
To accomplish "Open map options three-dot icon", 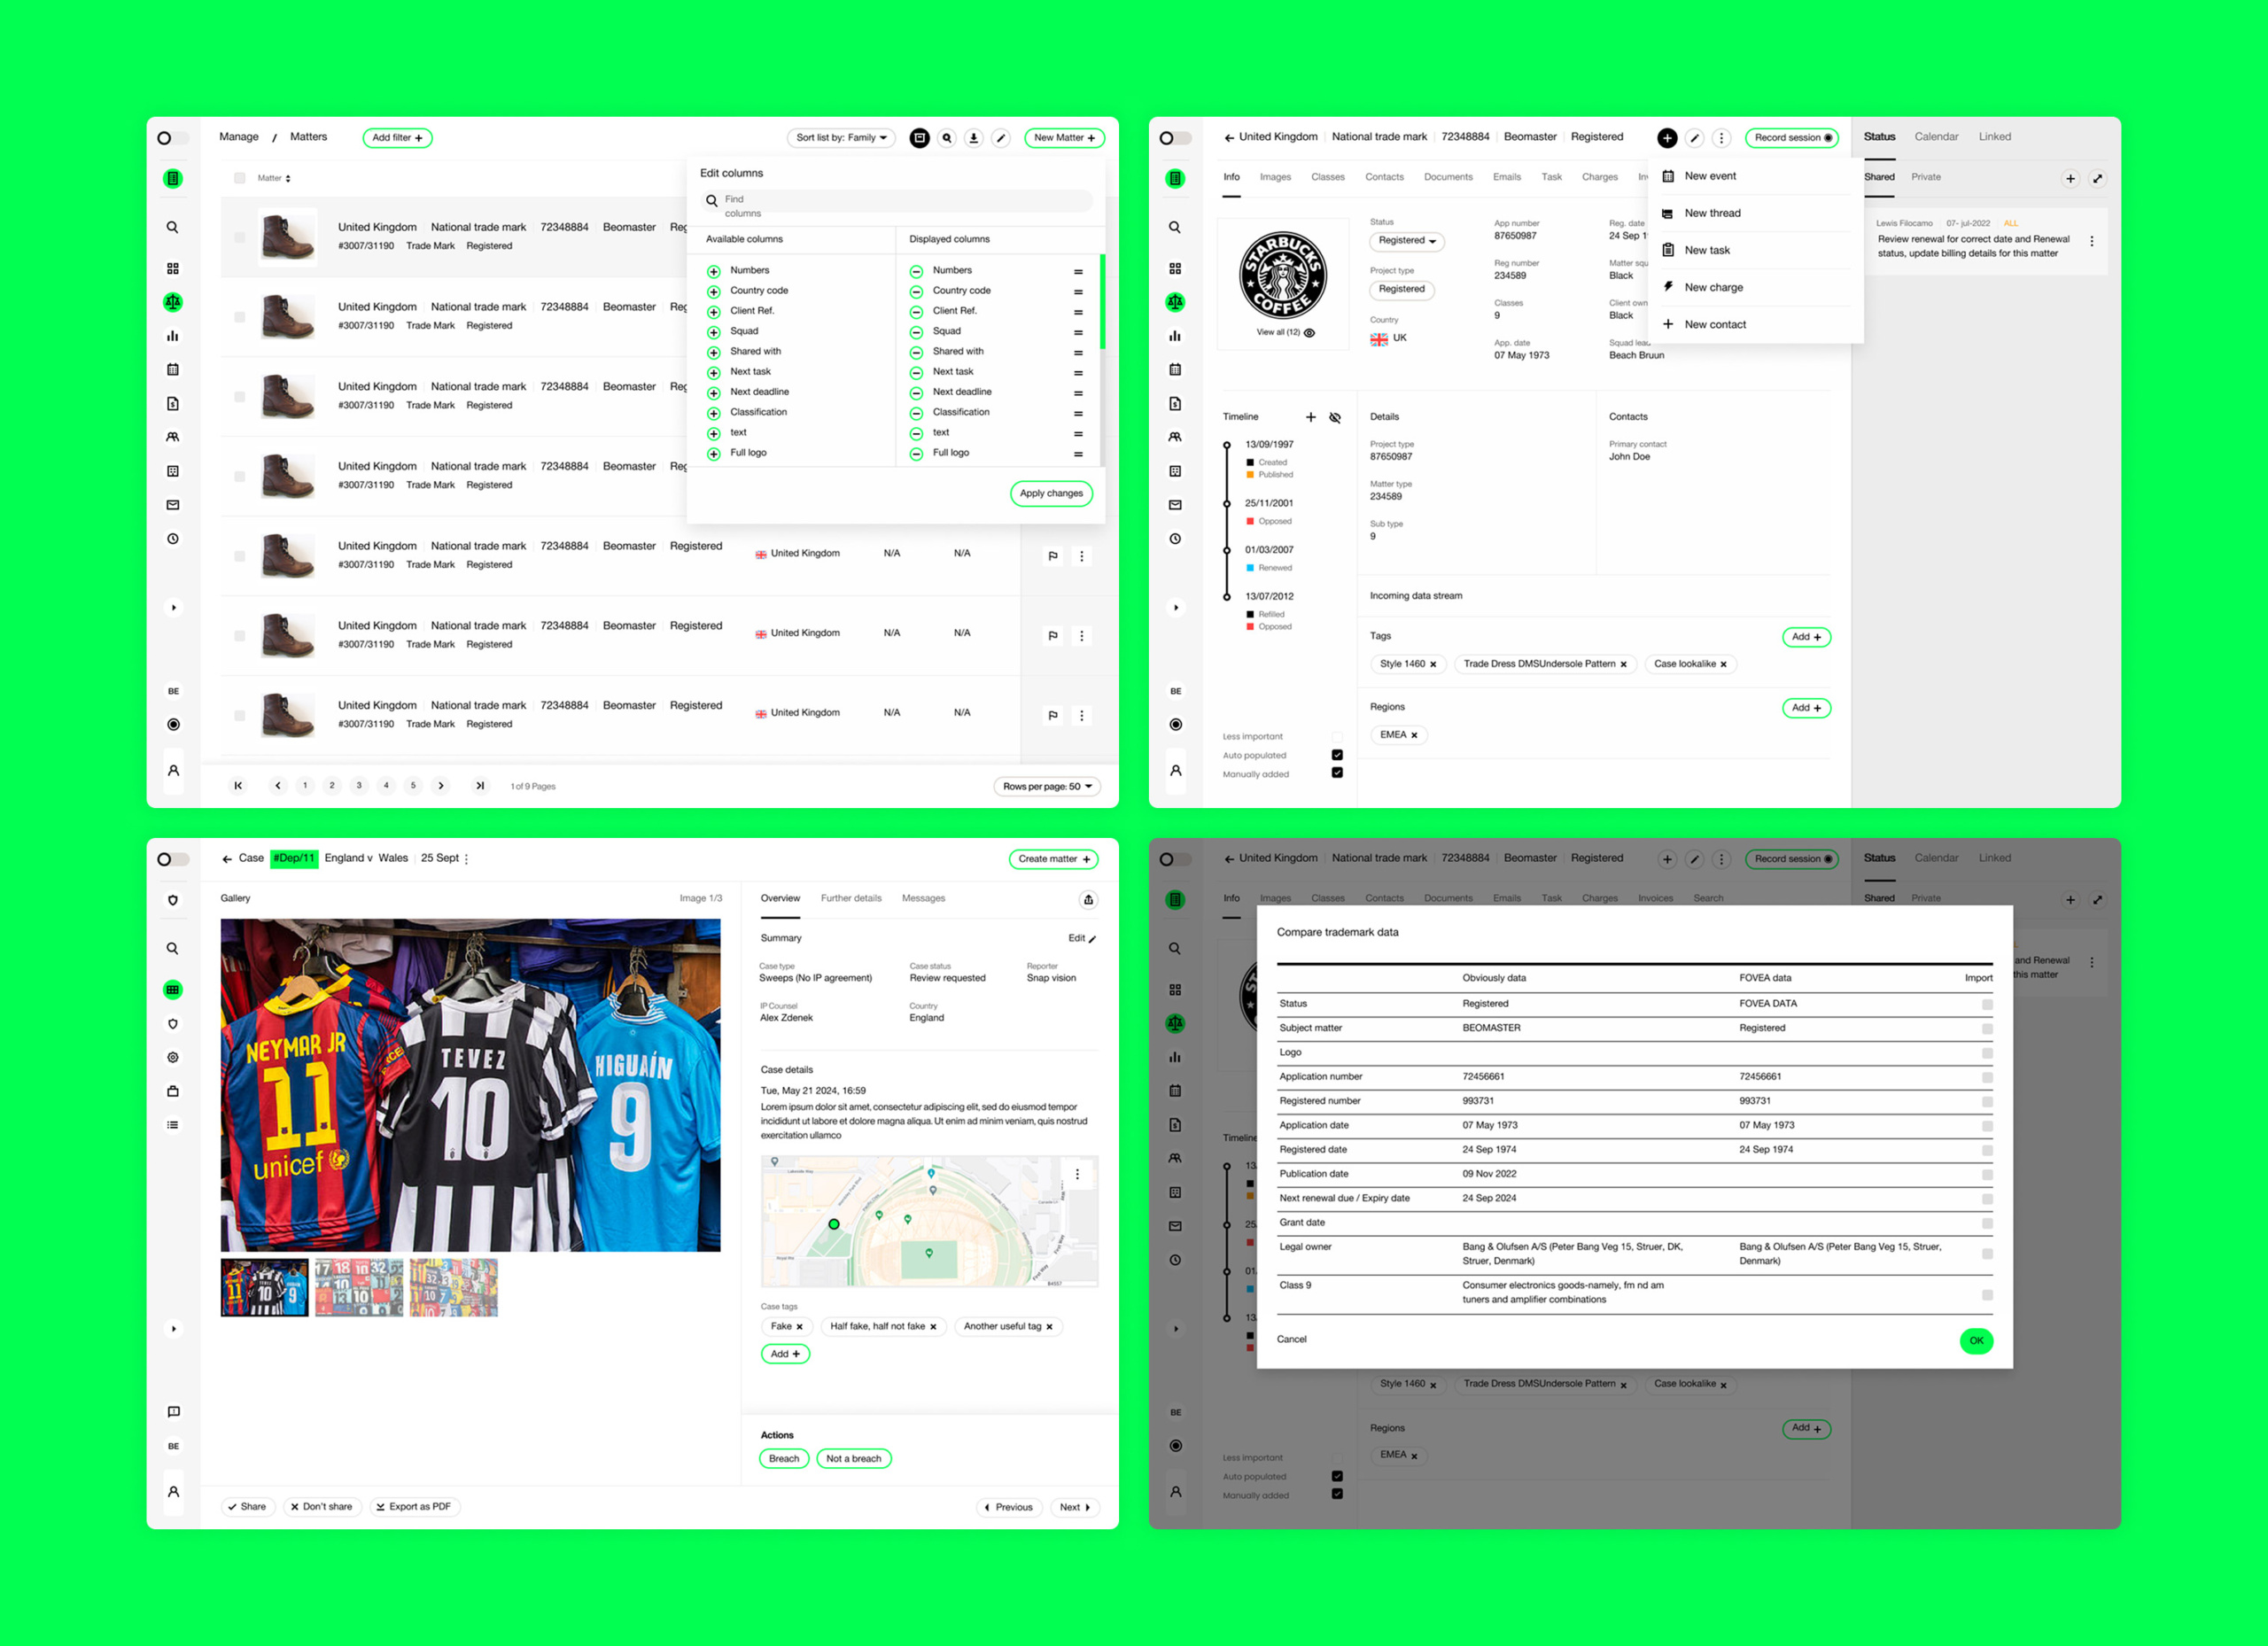I will click(1077, 1174).
